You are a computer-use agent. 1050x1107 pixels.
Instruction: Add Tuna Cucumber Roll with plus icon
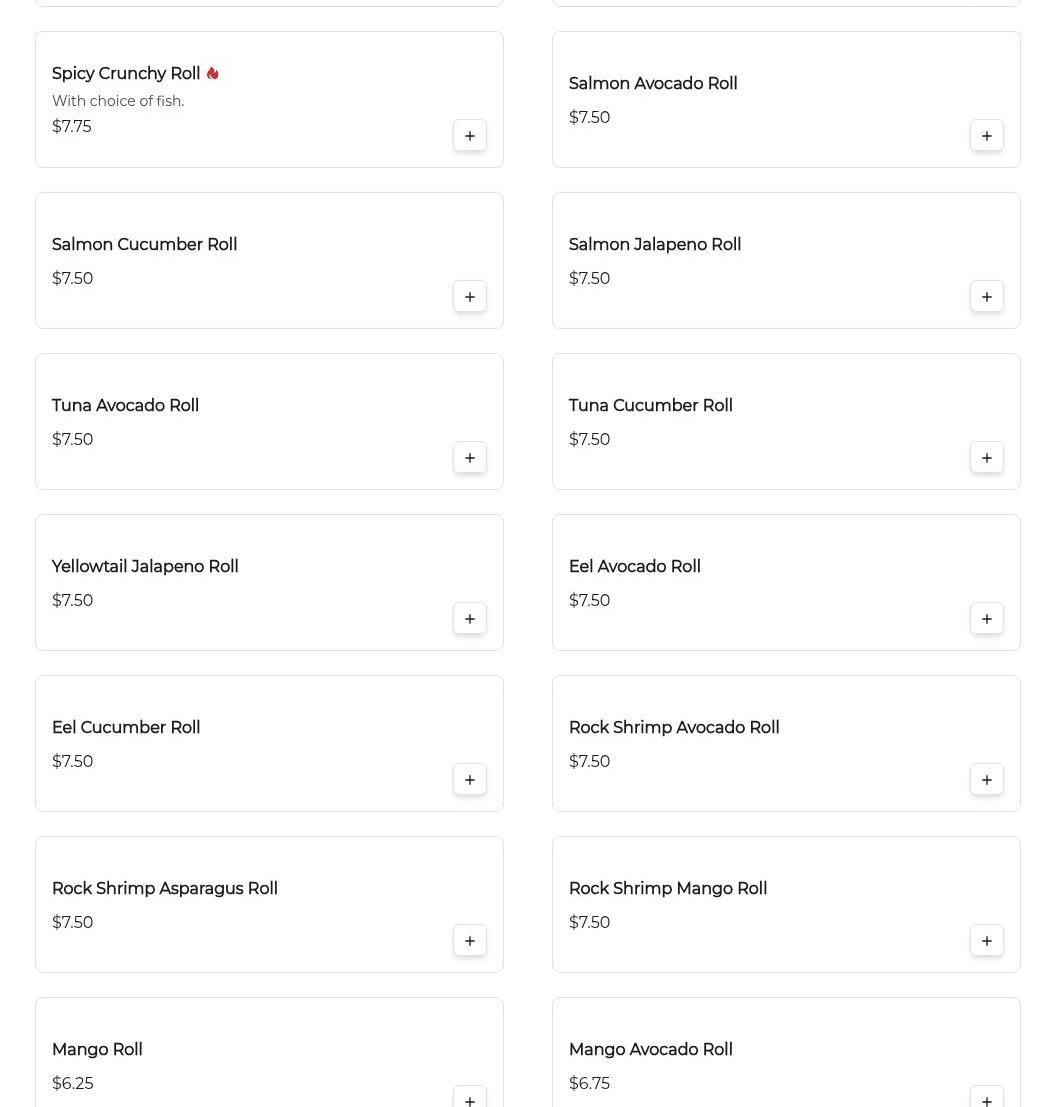tap(987, 458)
